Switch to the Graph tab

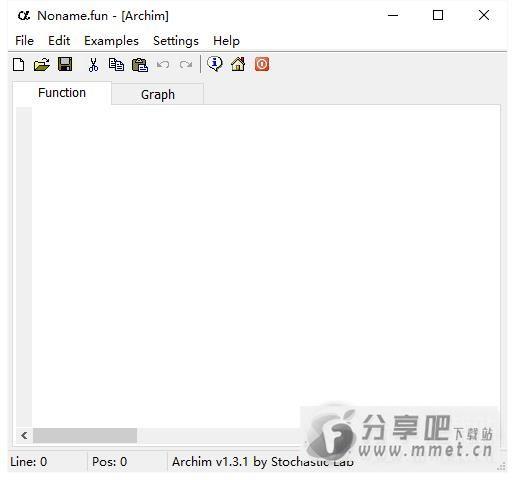158,95
